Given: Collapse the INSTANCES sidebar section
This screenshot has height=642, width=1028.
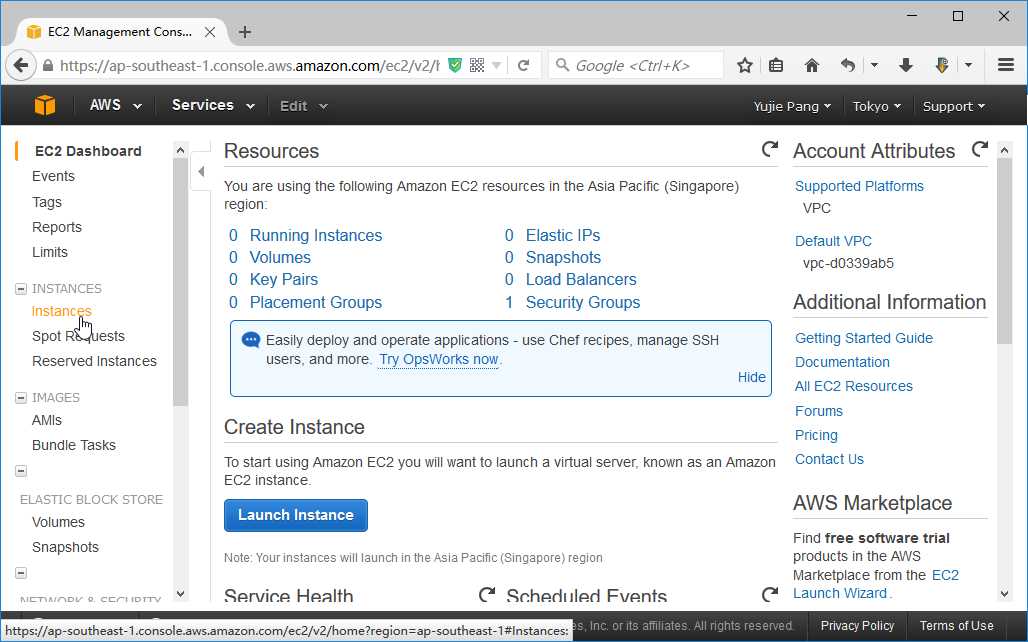Looking at the screenshot, I should tap(21, 289).
